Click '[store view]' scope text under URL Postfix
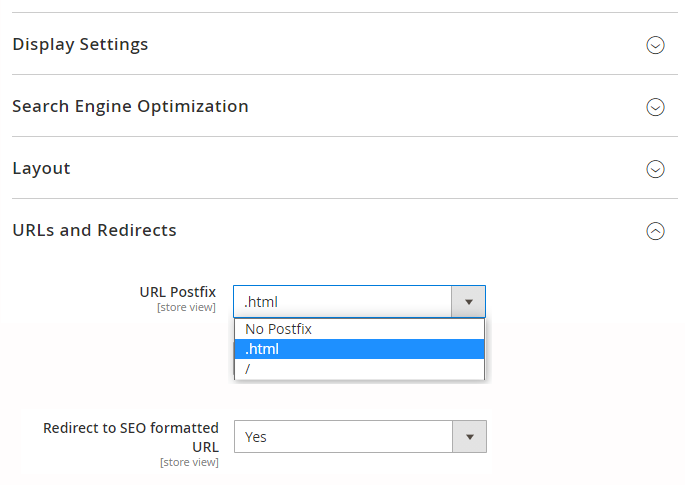Viewport: 686px width, 485px height. [x=186, y=308]
